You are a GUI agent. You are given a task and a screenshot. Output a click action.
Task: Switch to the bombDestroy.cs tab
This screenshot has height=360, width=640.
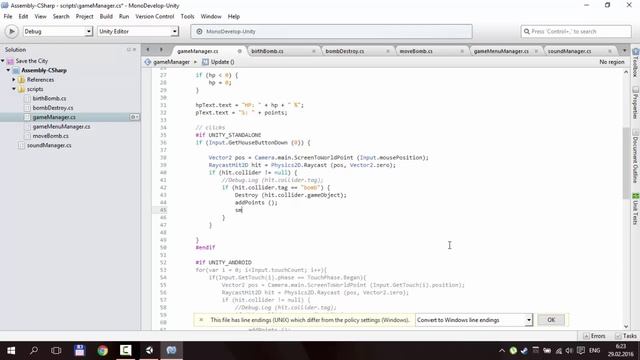pyautogui.click(x=344, y=51)
